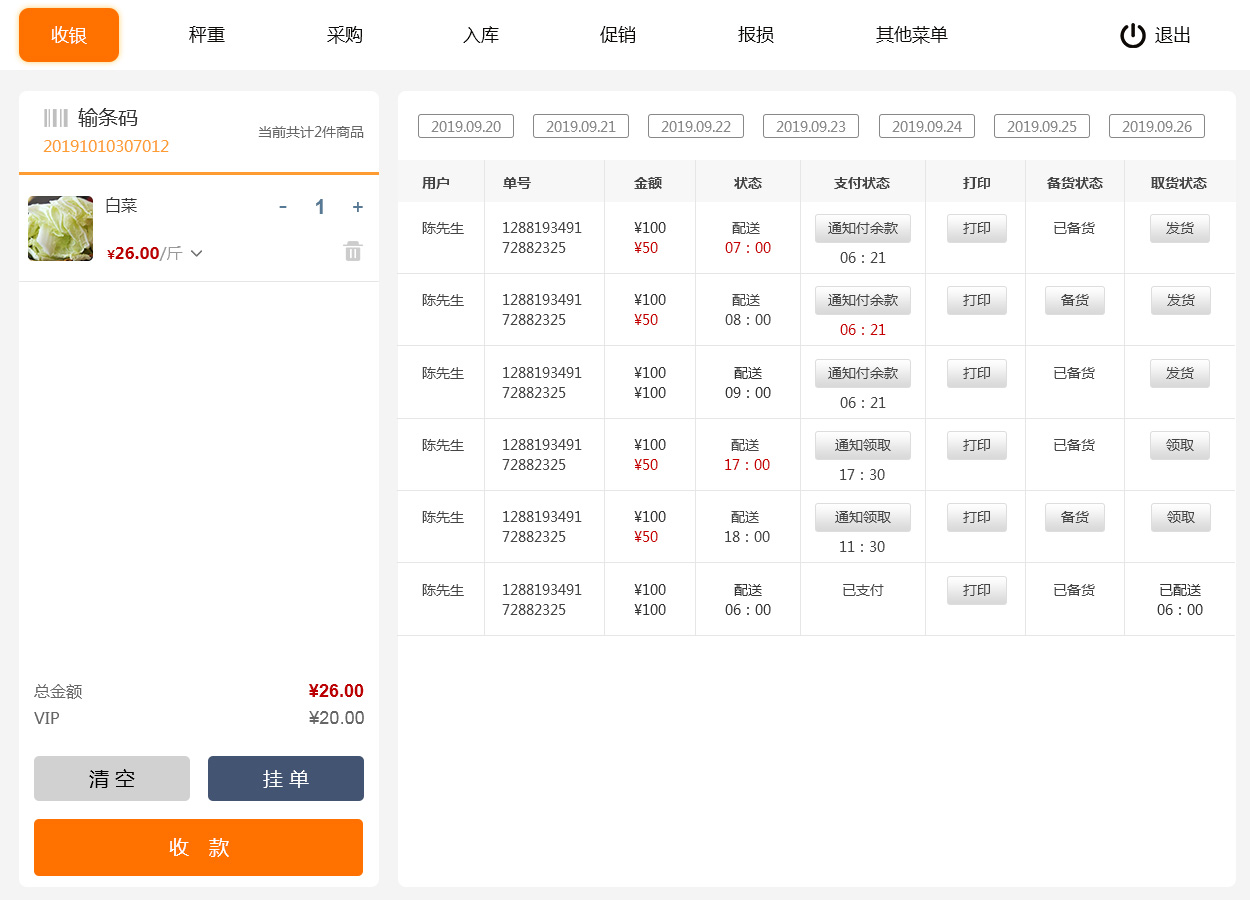Click the 挂单 button
The height and width of the screenshot is (900, 1250).
click(x=286, y=779)
